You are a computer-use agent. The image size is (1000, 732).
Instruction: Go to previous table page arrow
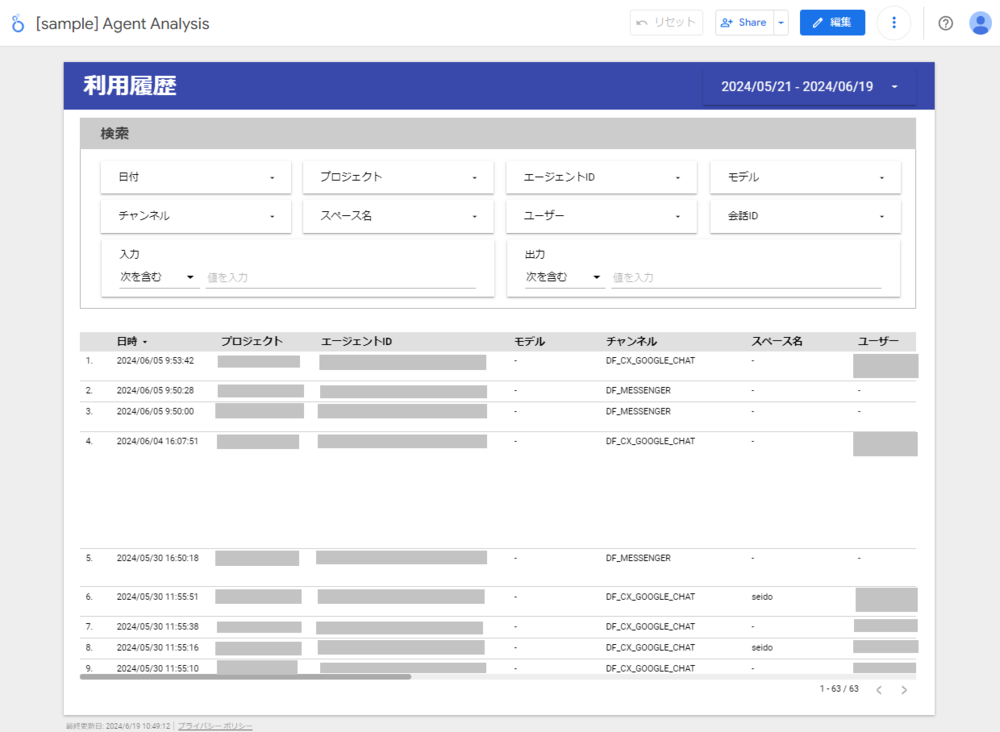(x=878, y=689)
